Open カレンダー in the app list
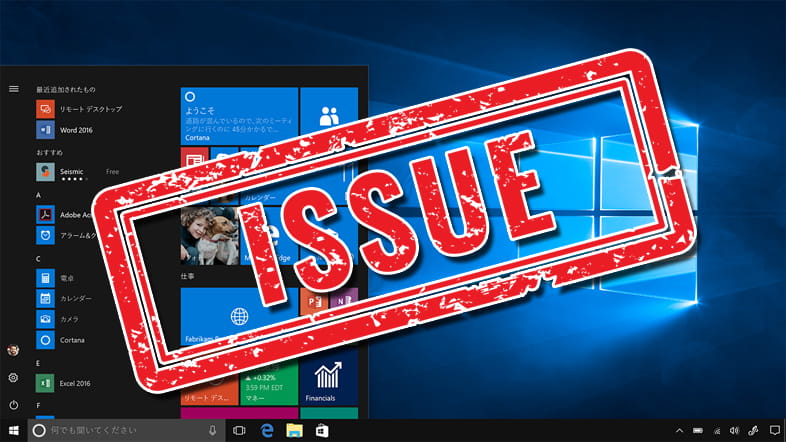Screen dimensions: 786x442 click(64, 298)
